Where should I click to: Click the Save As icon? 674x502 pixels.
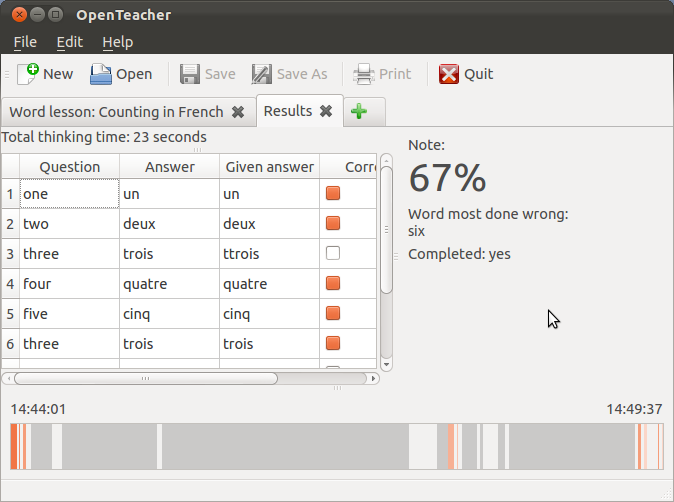tap(262, 73)
